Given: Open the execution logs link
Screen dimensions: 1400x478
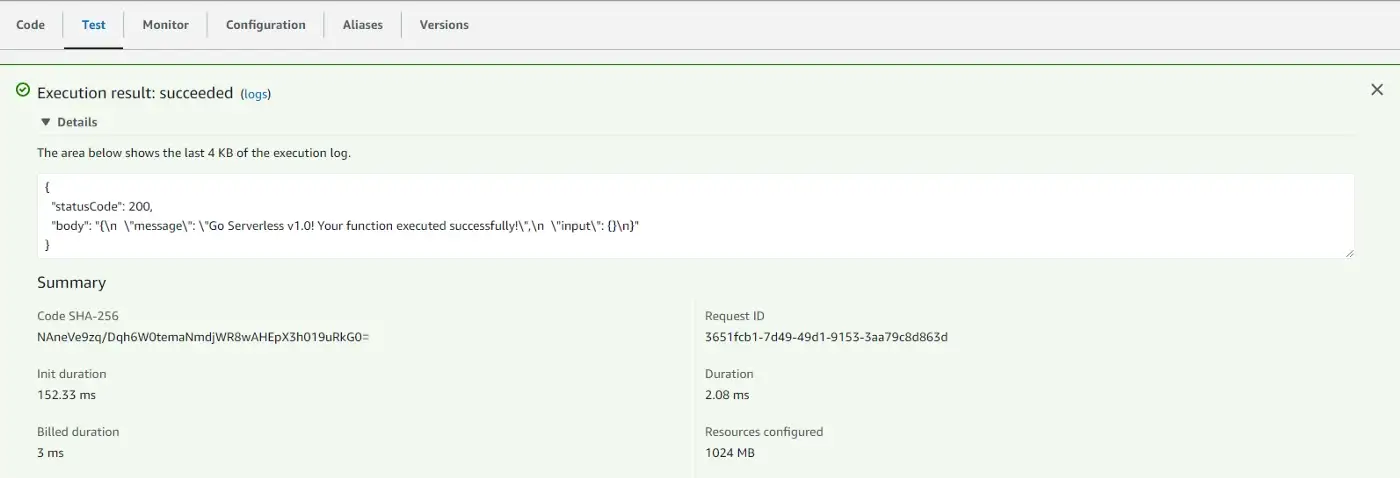Looking at the screenshot, I should tap(256, 94).
